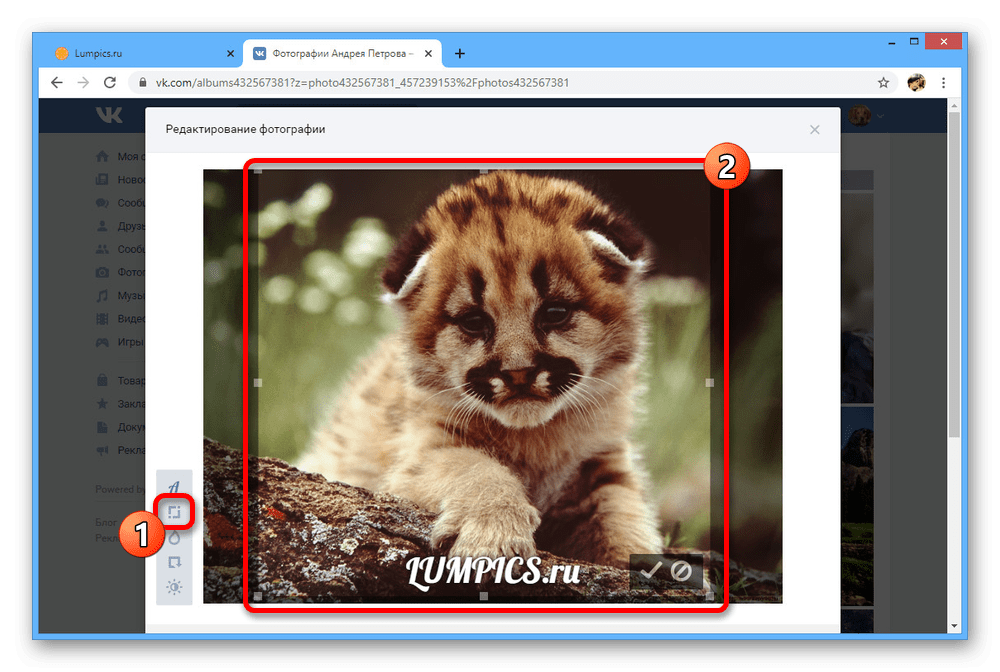The image size is (1000, 672).
Task: Click the page vertical scrollbar thumb
Action: pyautogui.click(x=954, y=274)
